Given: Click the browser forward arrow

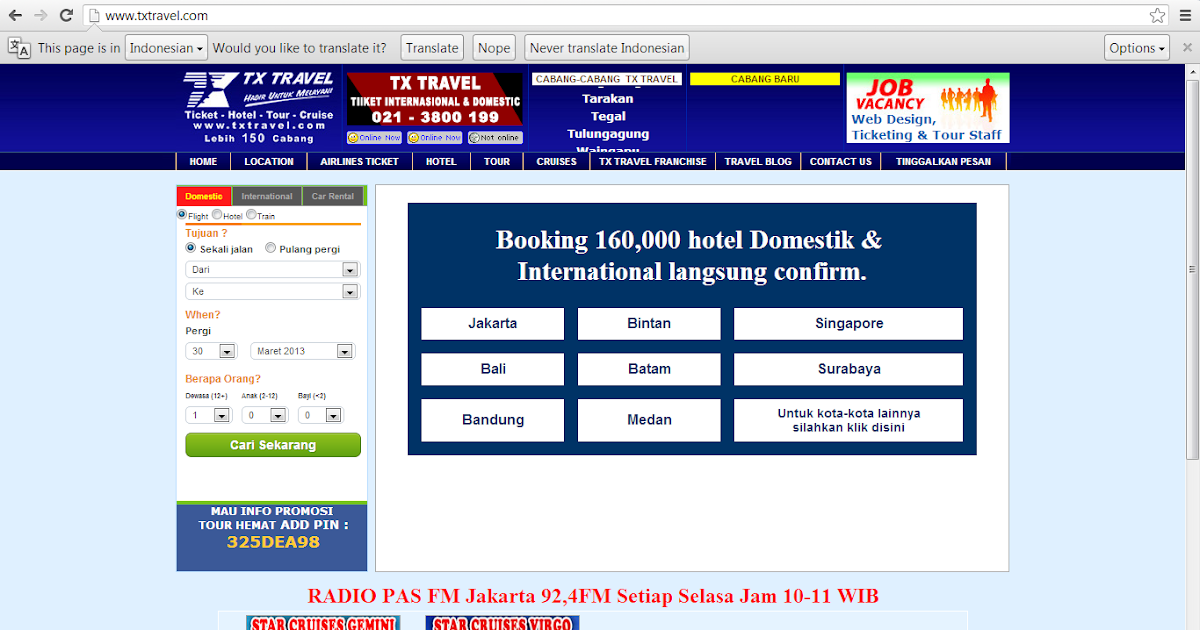Looking at the screenshot, I should point(41,16).
